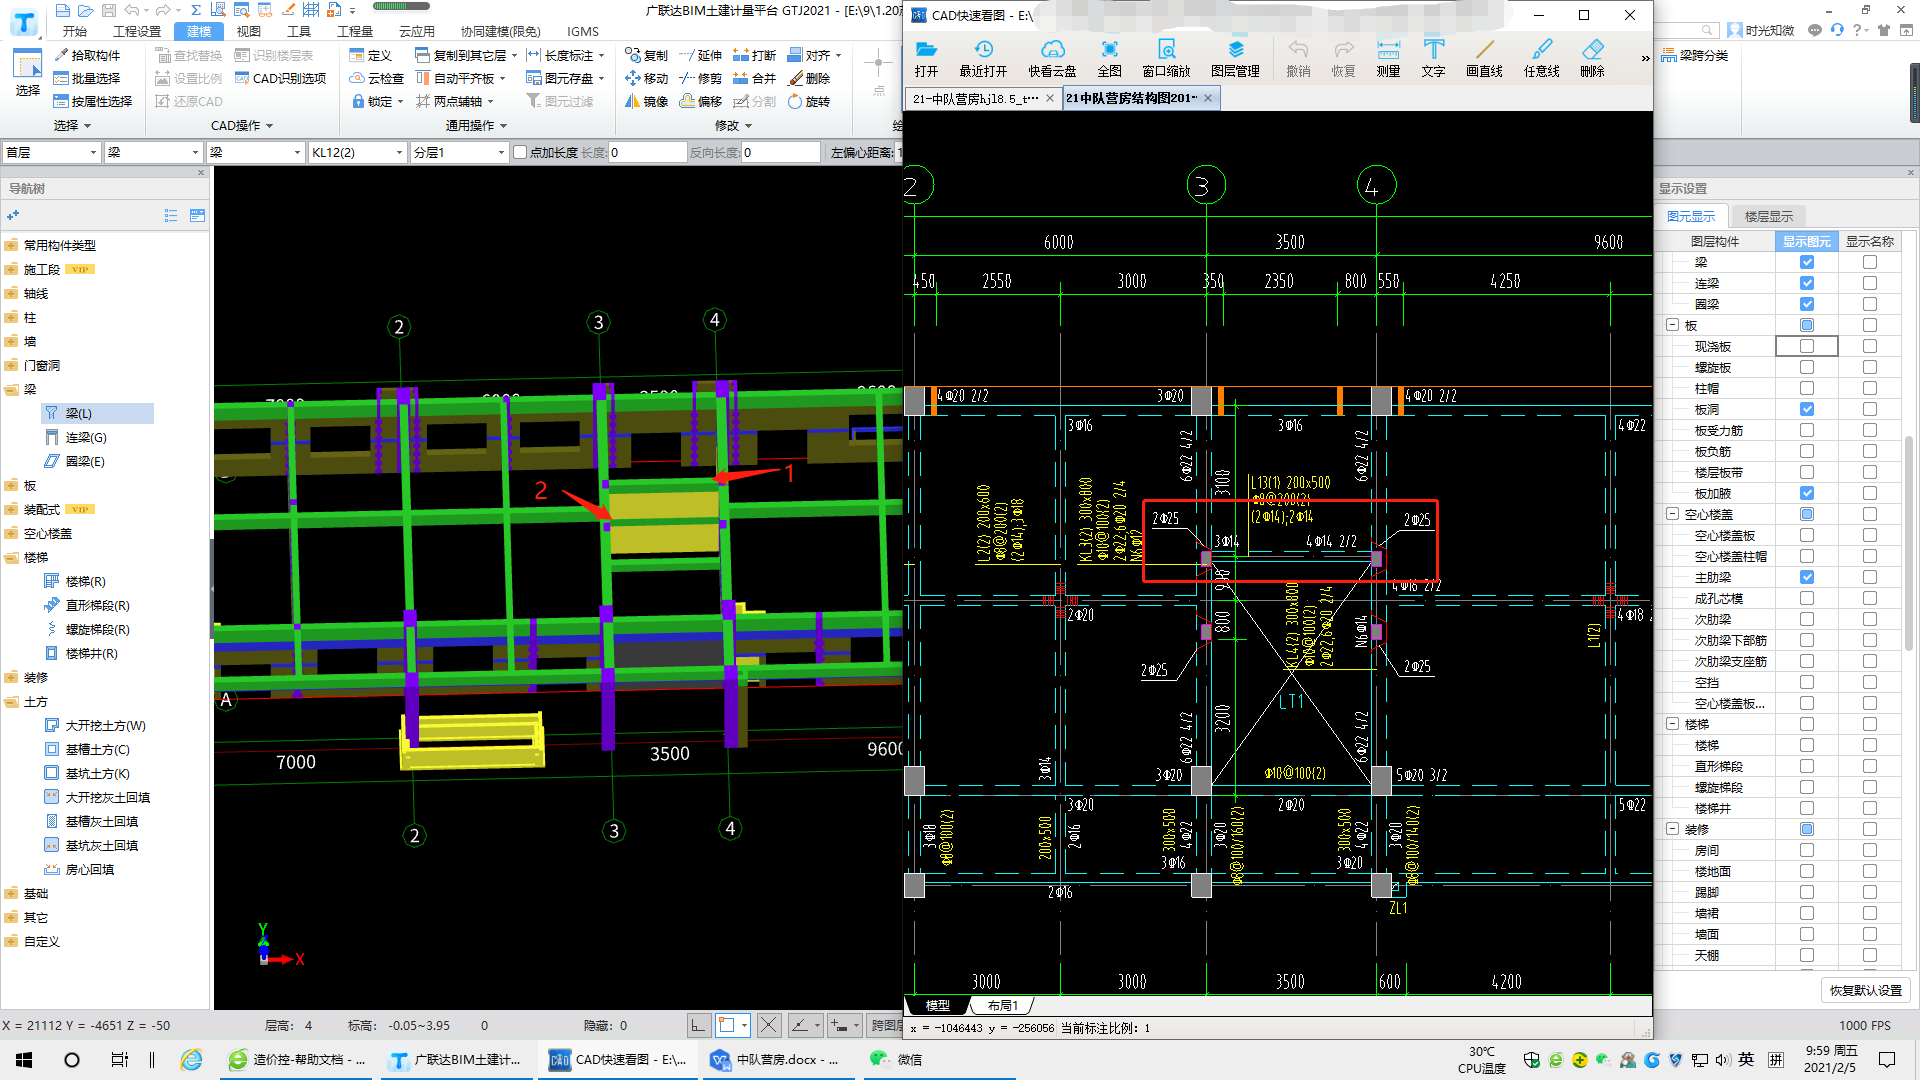Click the Windows Start button

(24, 1059)
